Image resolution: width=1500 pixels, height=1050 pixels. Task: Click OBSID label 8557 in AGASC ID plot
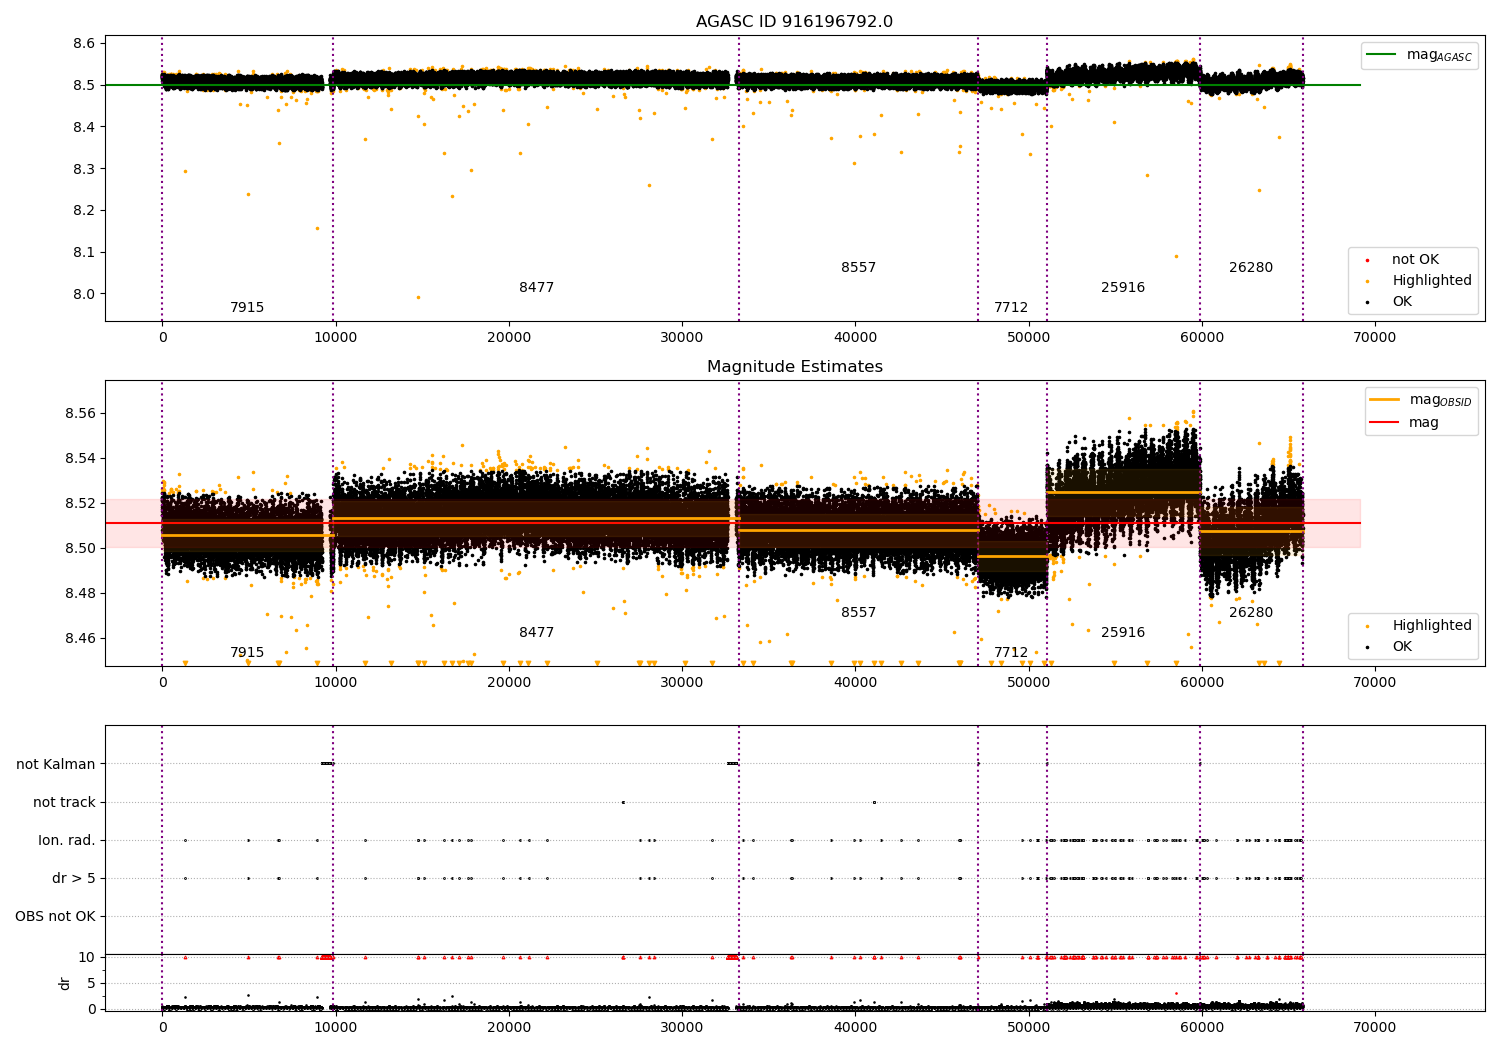(858, 268)
